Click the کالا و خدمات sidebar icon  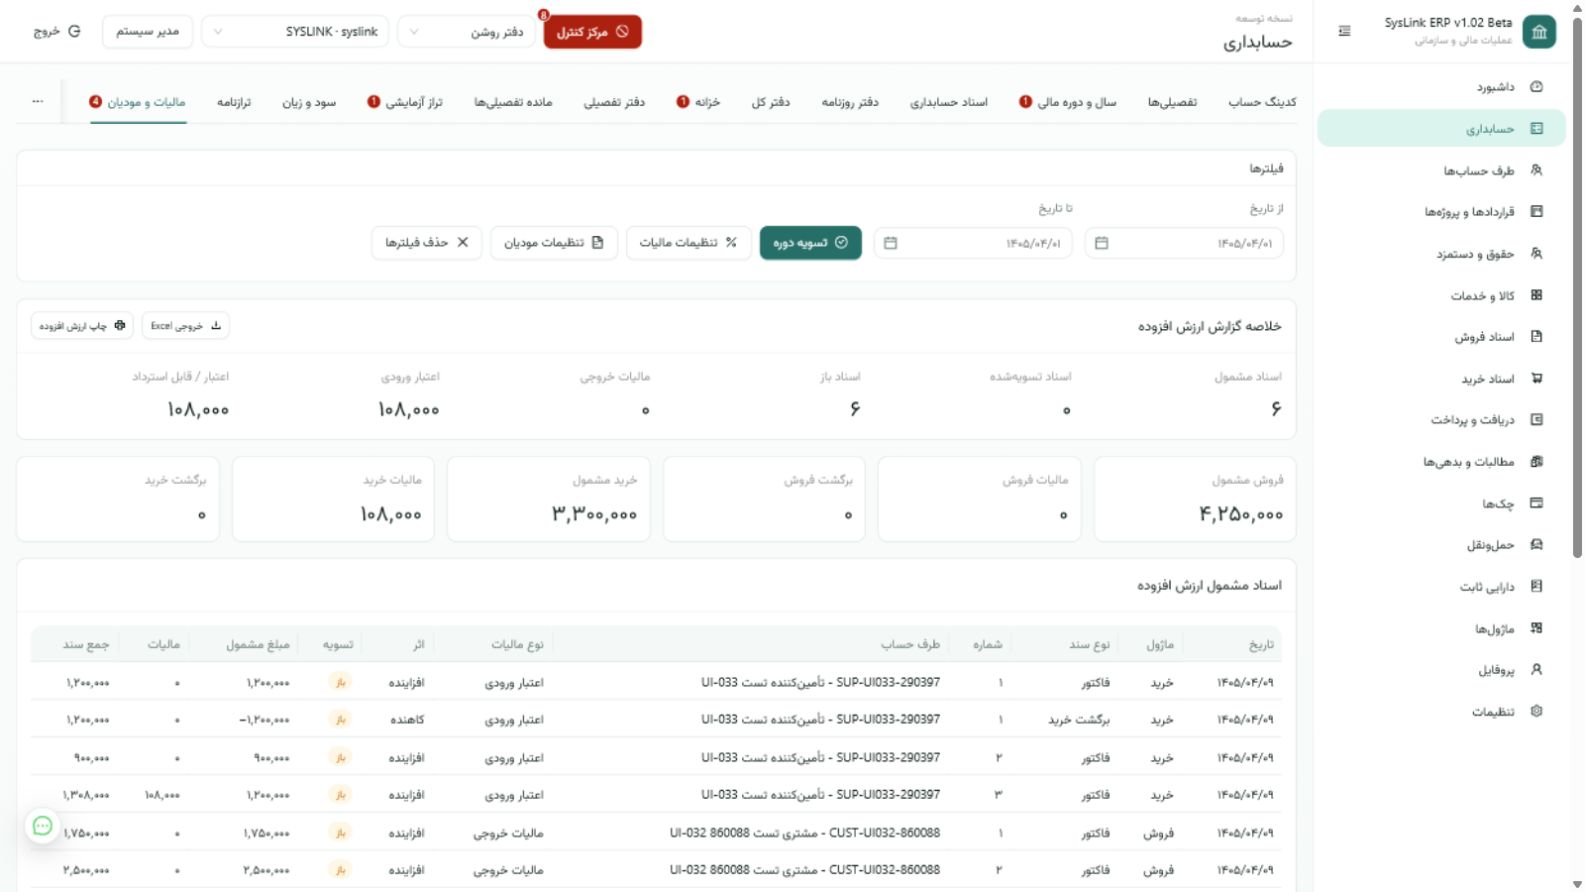1537,295
